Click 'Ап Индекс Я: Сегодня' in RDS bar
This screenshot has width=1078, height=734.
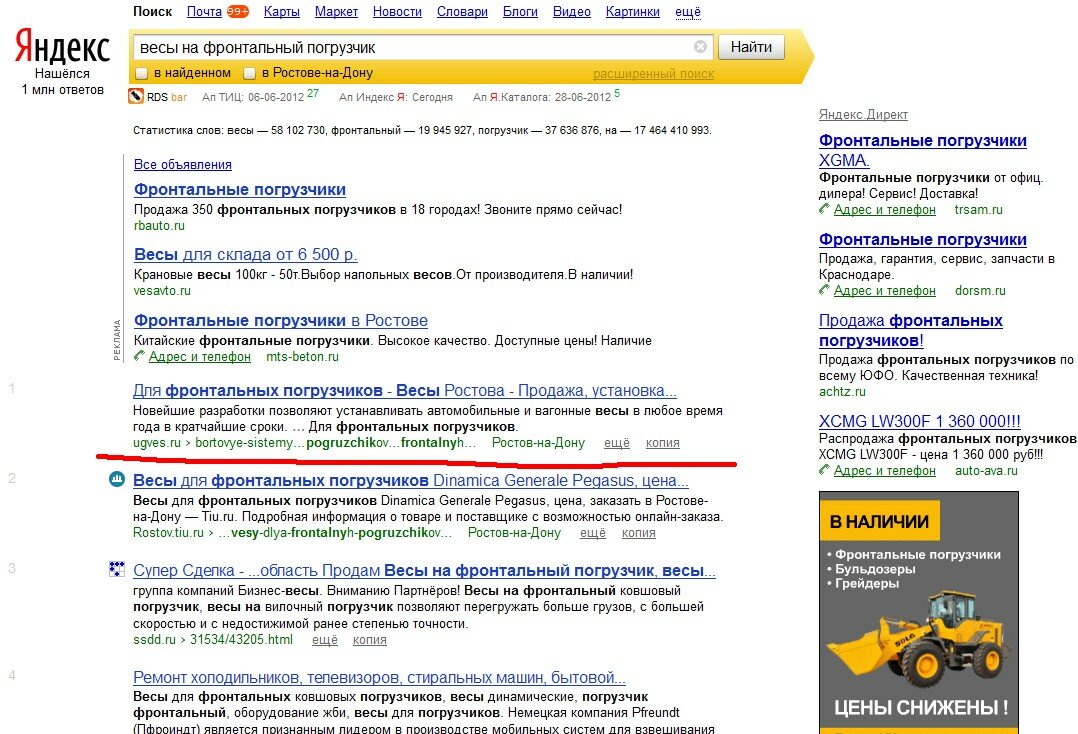point(395,98)
